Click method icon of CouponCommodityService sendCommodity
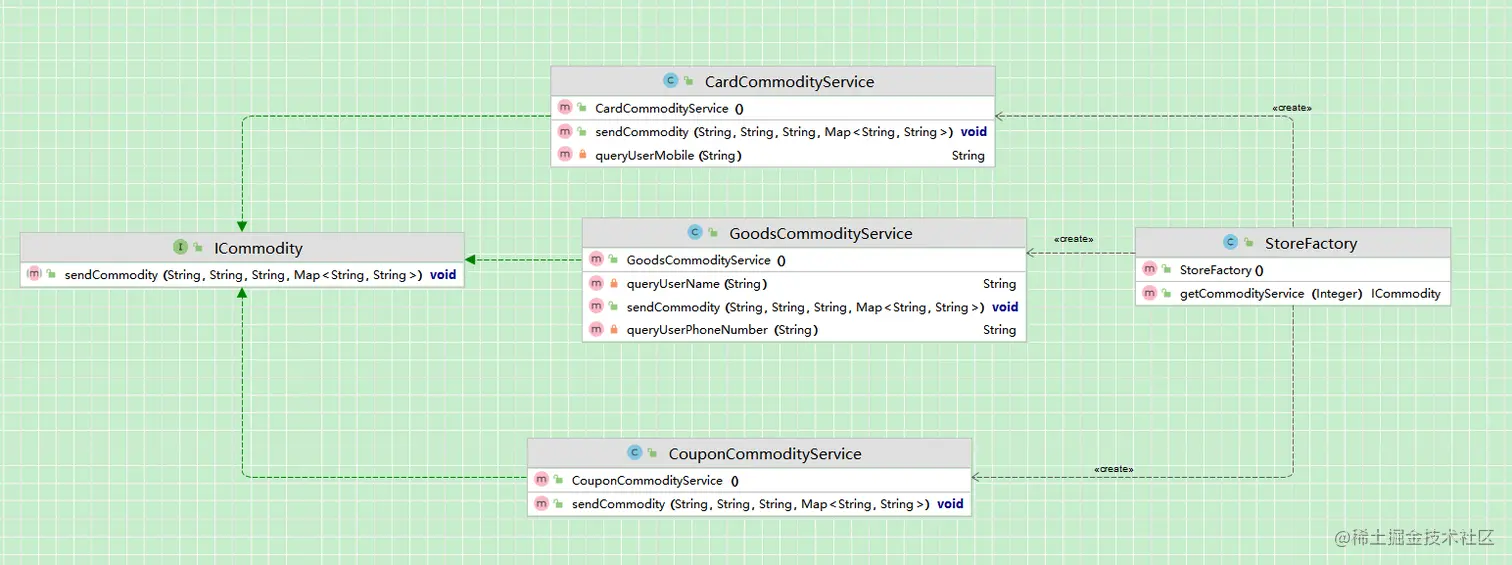 click(x=541, y=504)
